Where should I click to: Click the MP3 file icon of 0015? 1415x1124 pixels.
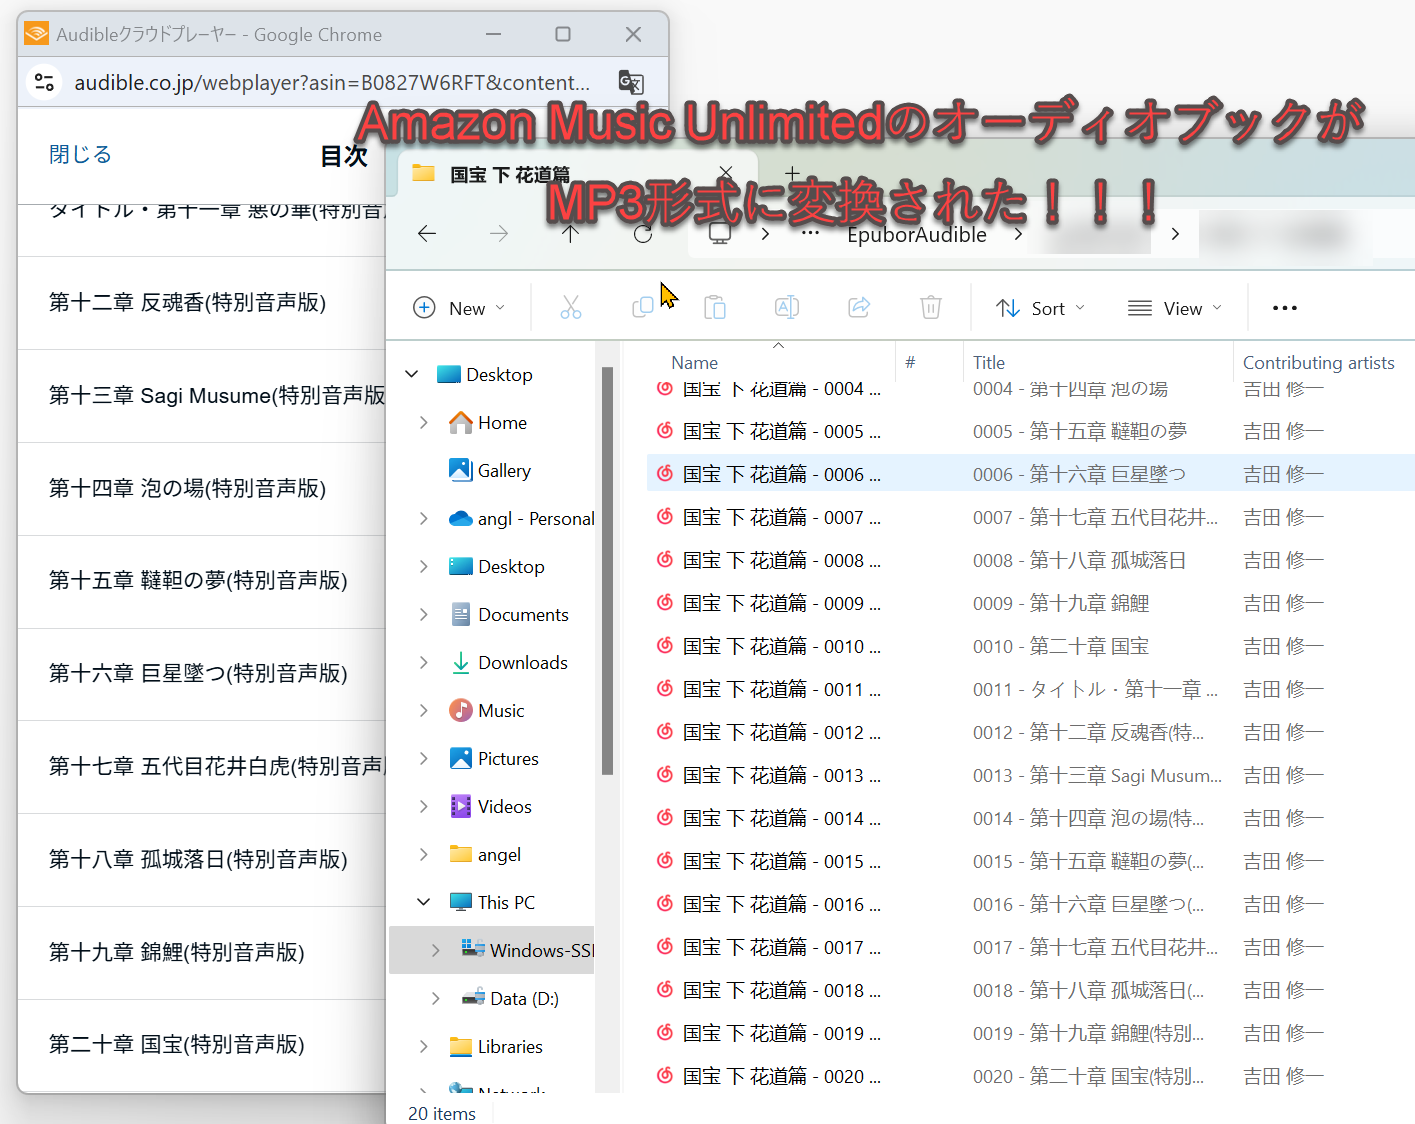coord(664,861)
